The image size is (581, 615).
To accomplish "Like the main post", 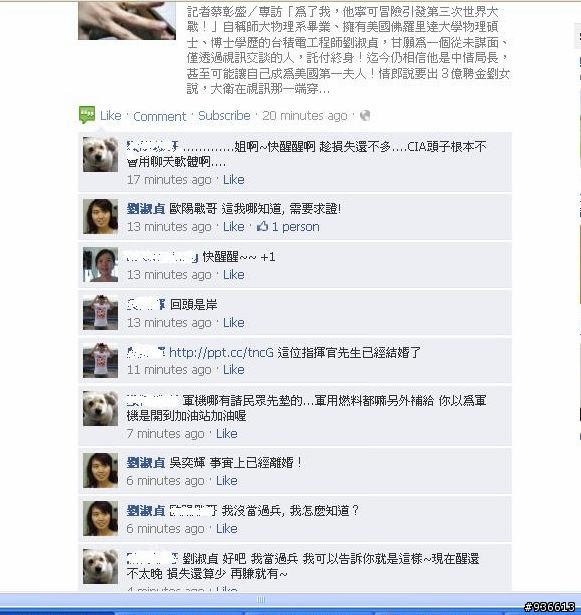I will pyautogui.click(x=111, y=116).
